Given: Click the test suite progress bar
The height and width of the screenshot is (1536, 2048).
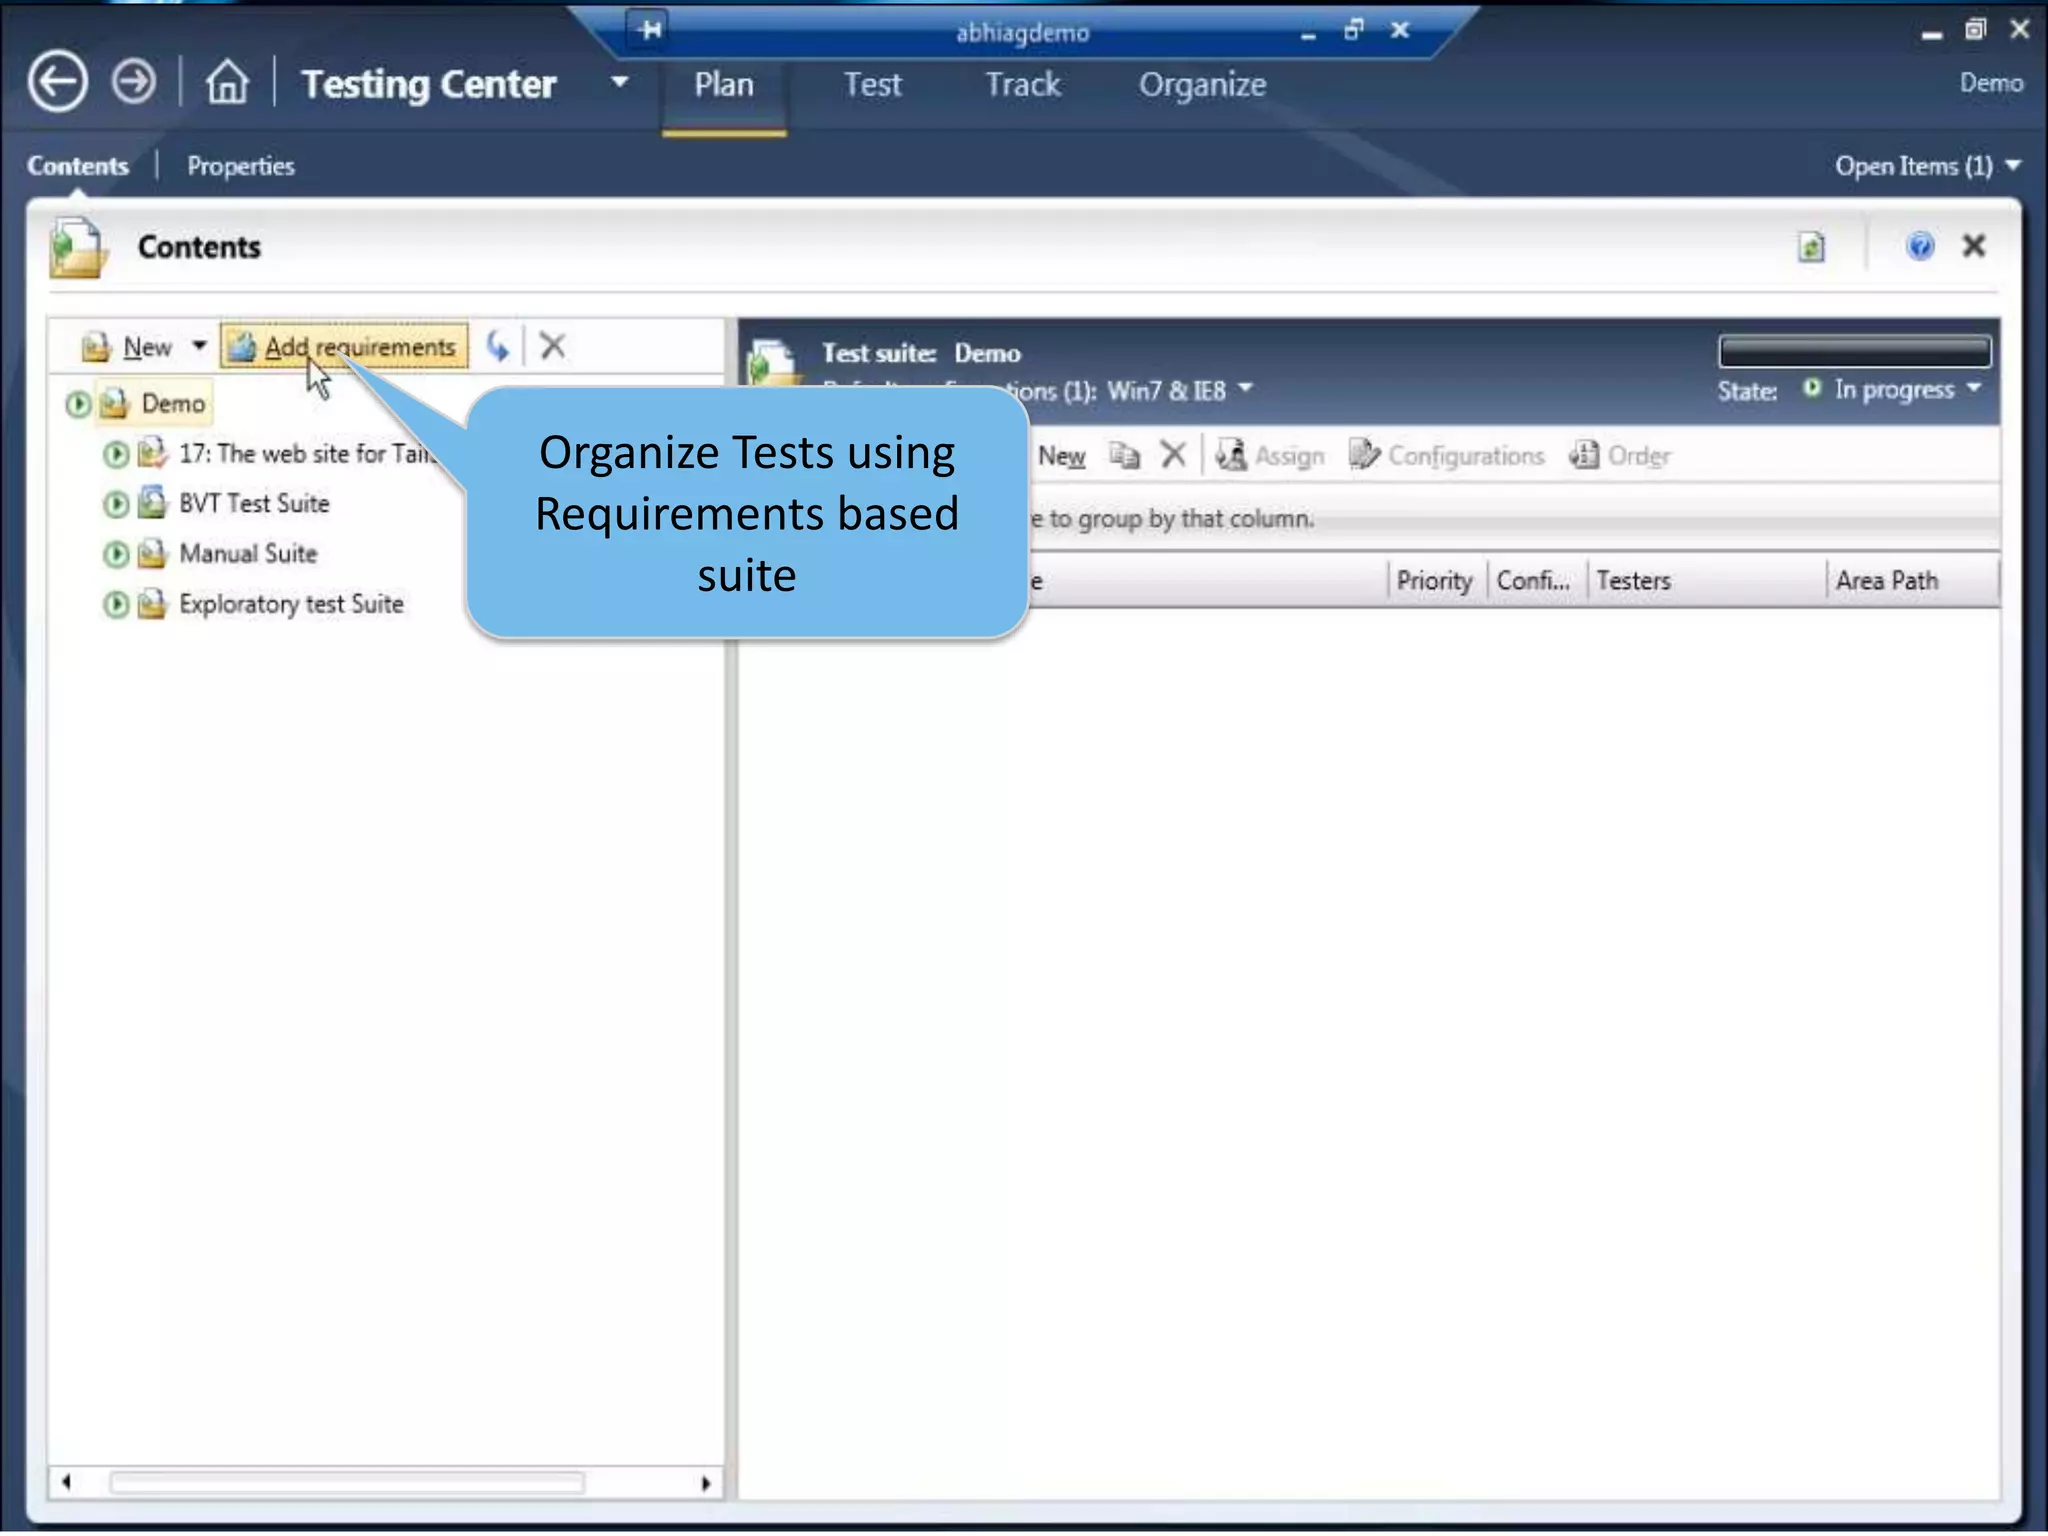Looking at the screenshot, I should coord(1854,351).
